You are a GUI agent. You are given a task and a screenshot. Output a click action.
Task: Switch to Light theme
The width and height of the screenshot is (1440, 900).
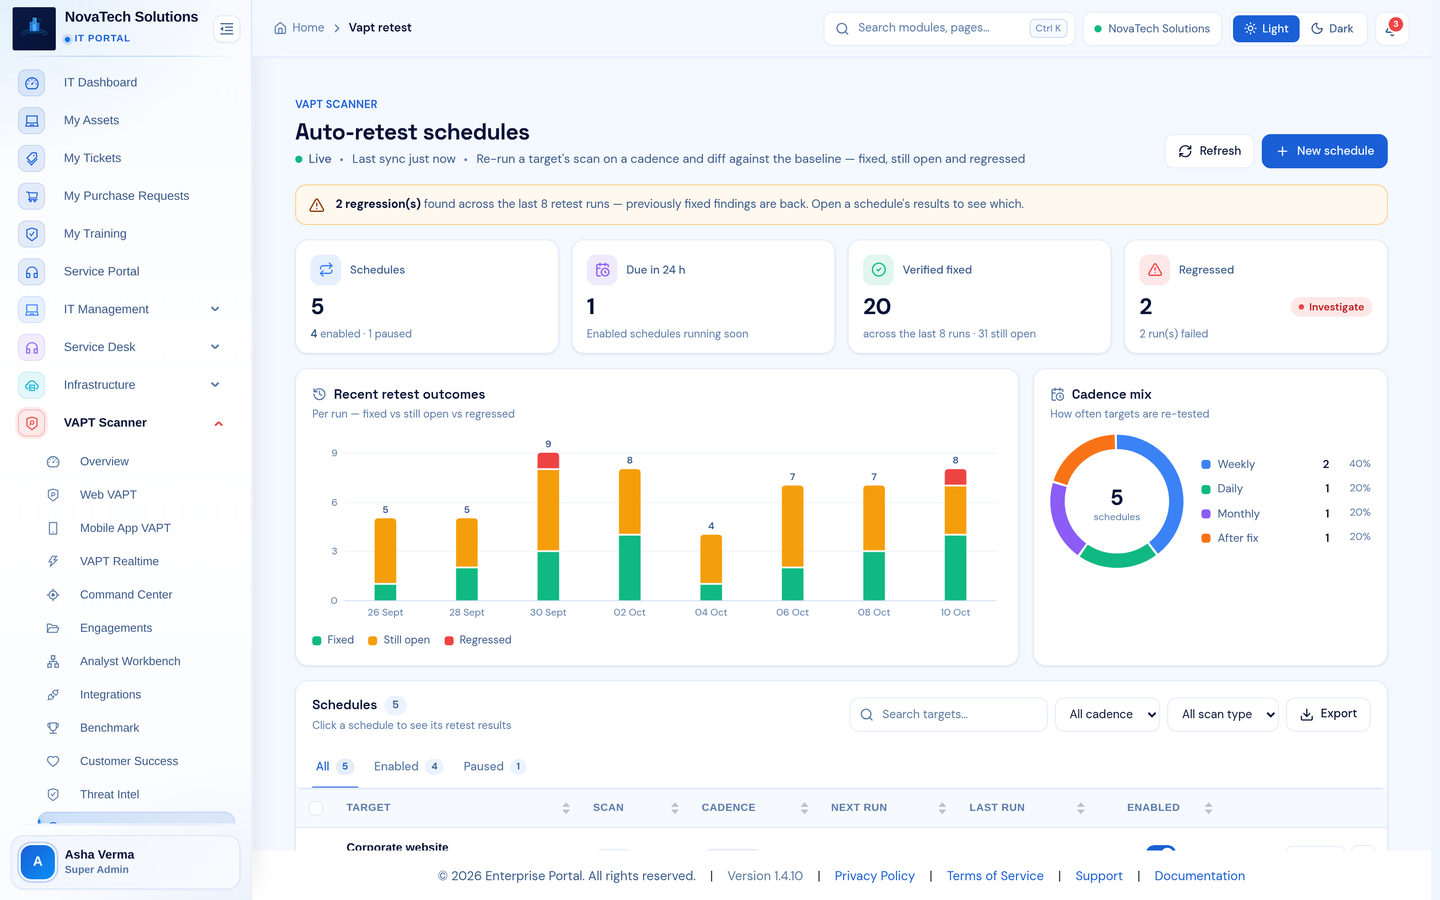(1266, 29)
